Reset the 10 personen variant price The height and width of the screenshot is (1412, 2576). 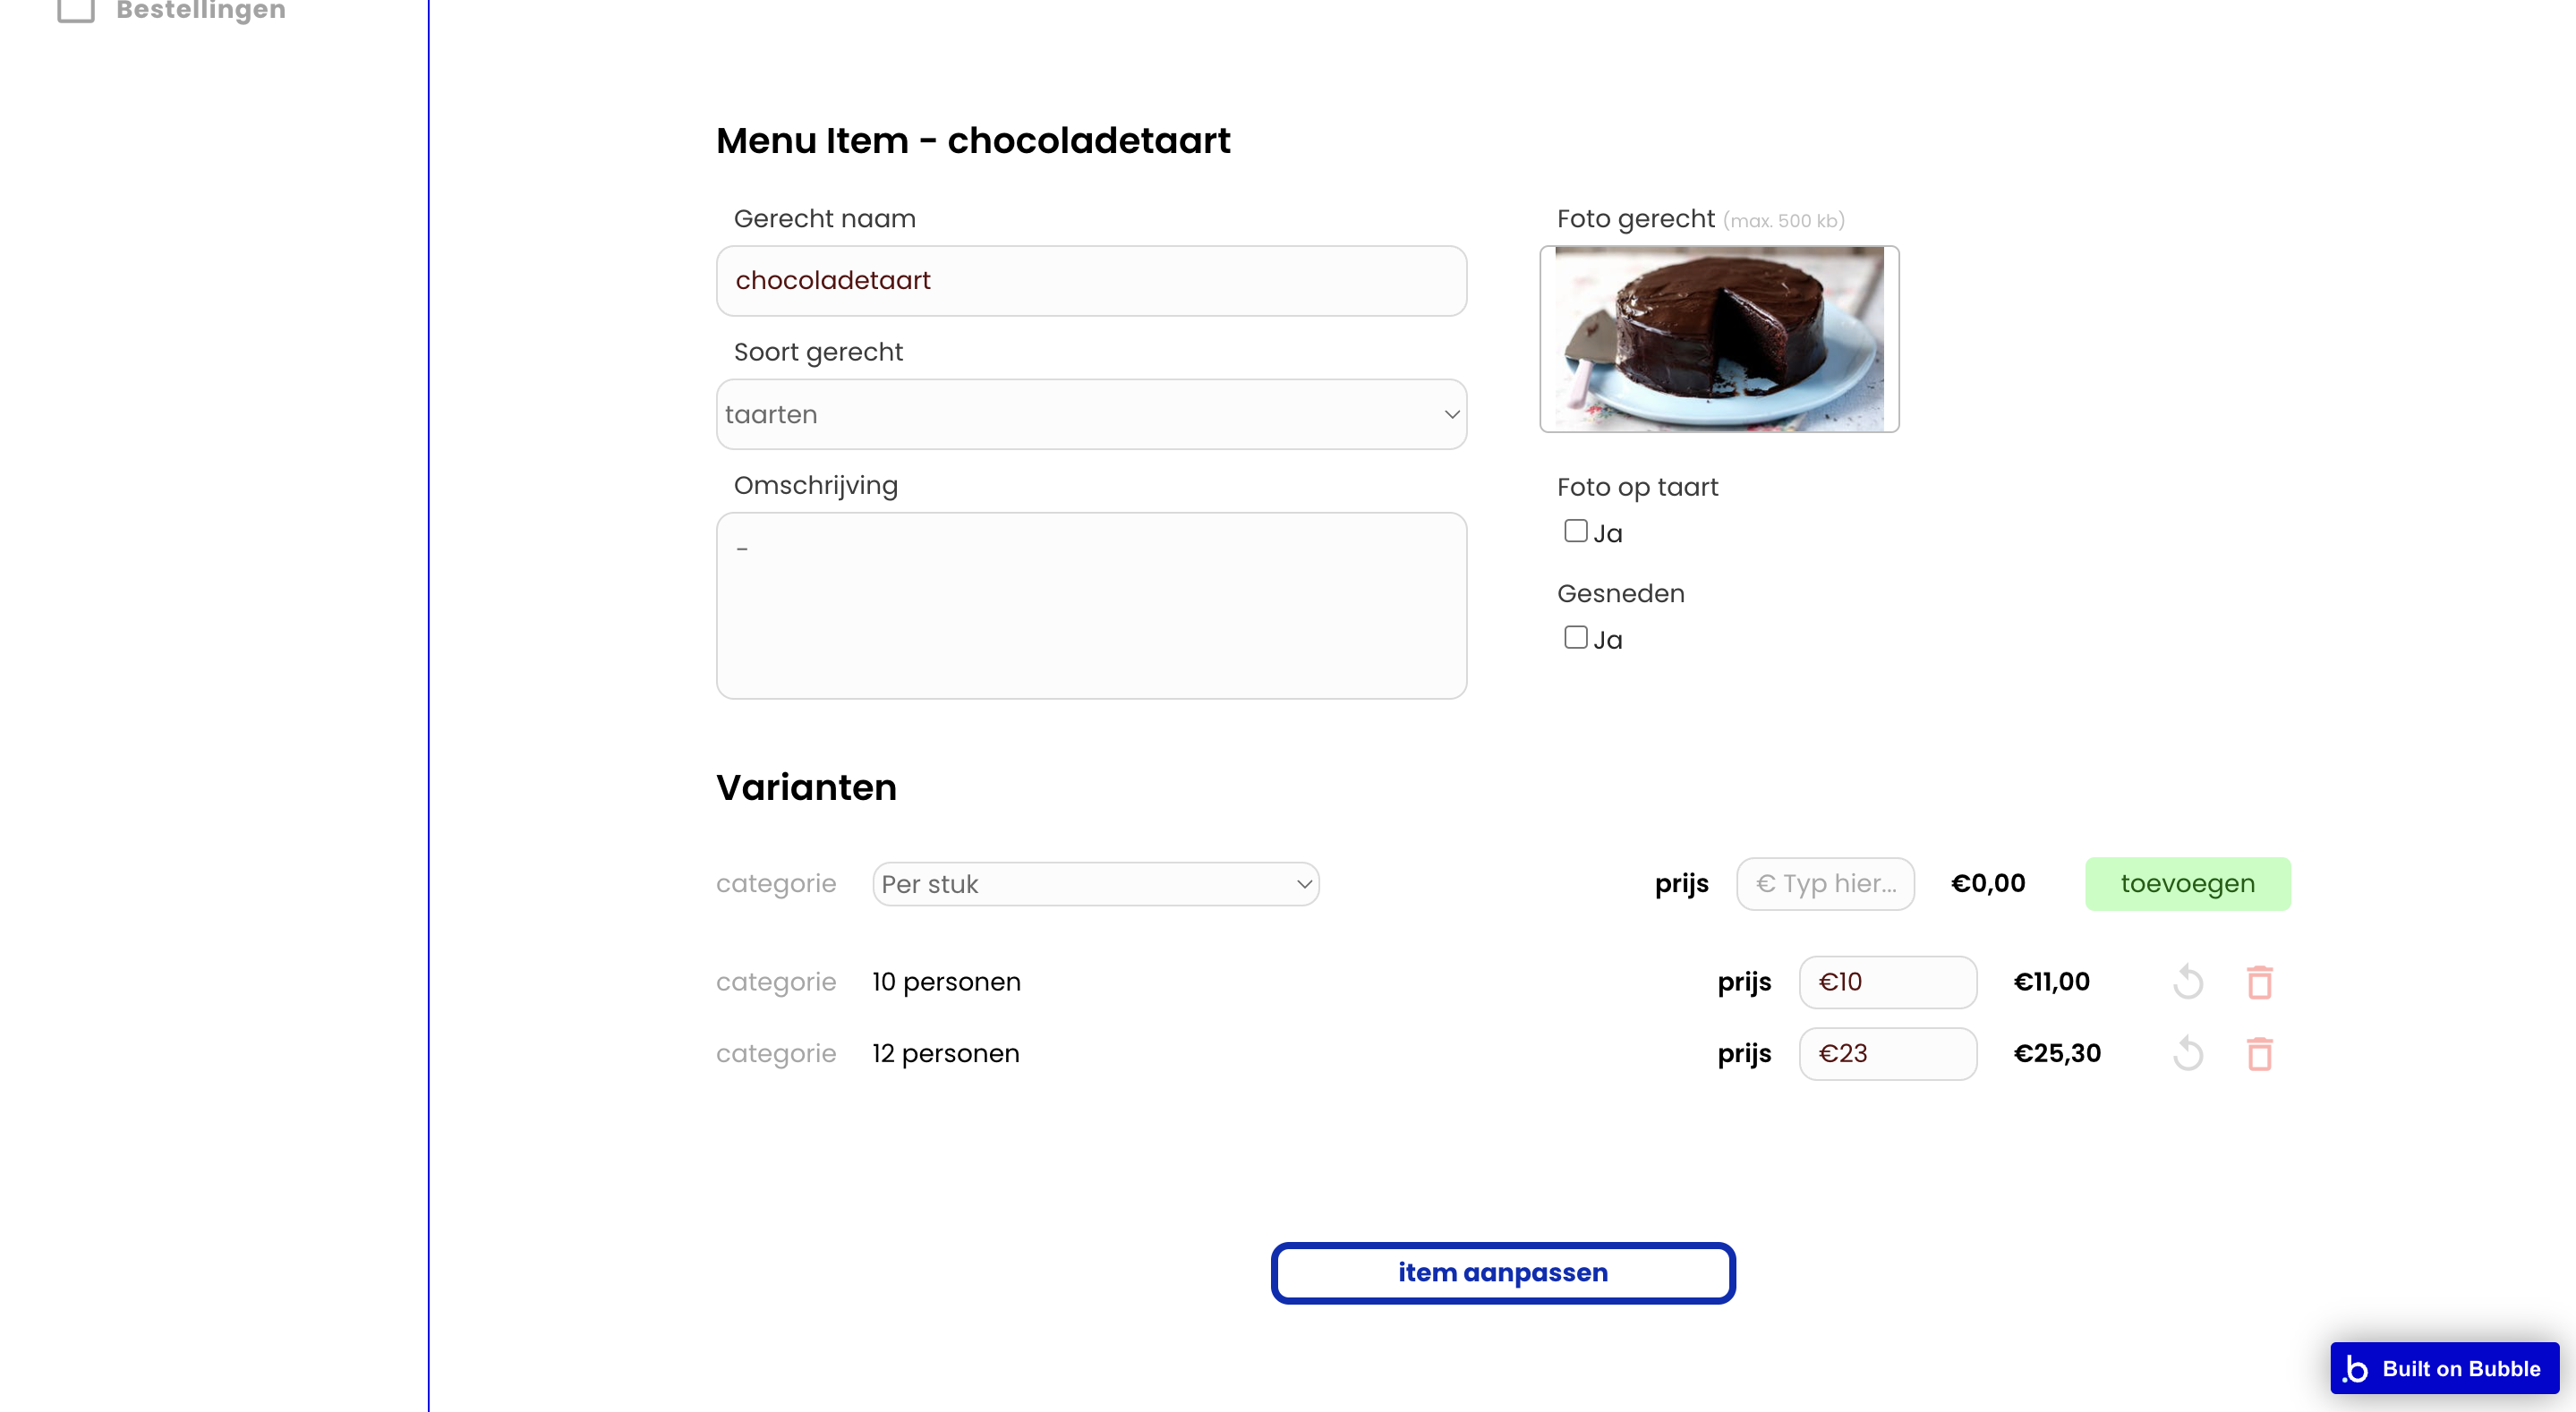(x=2188, y=982)
